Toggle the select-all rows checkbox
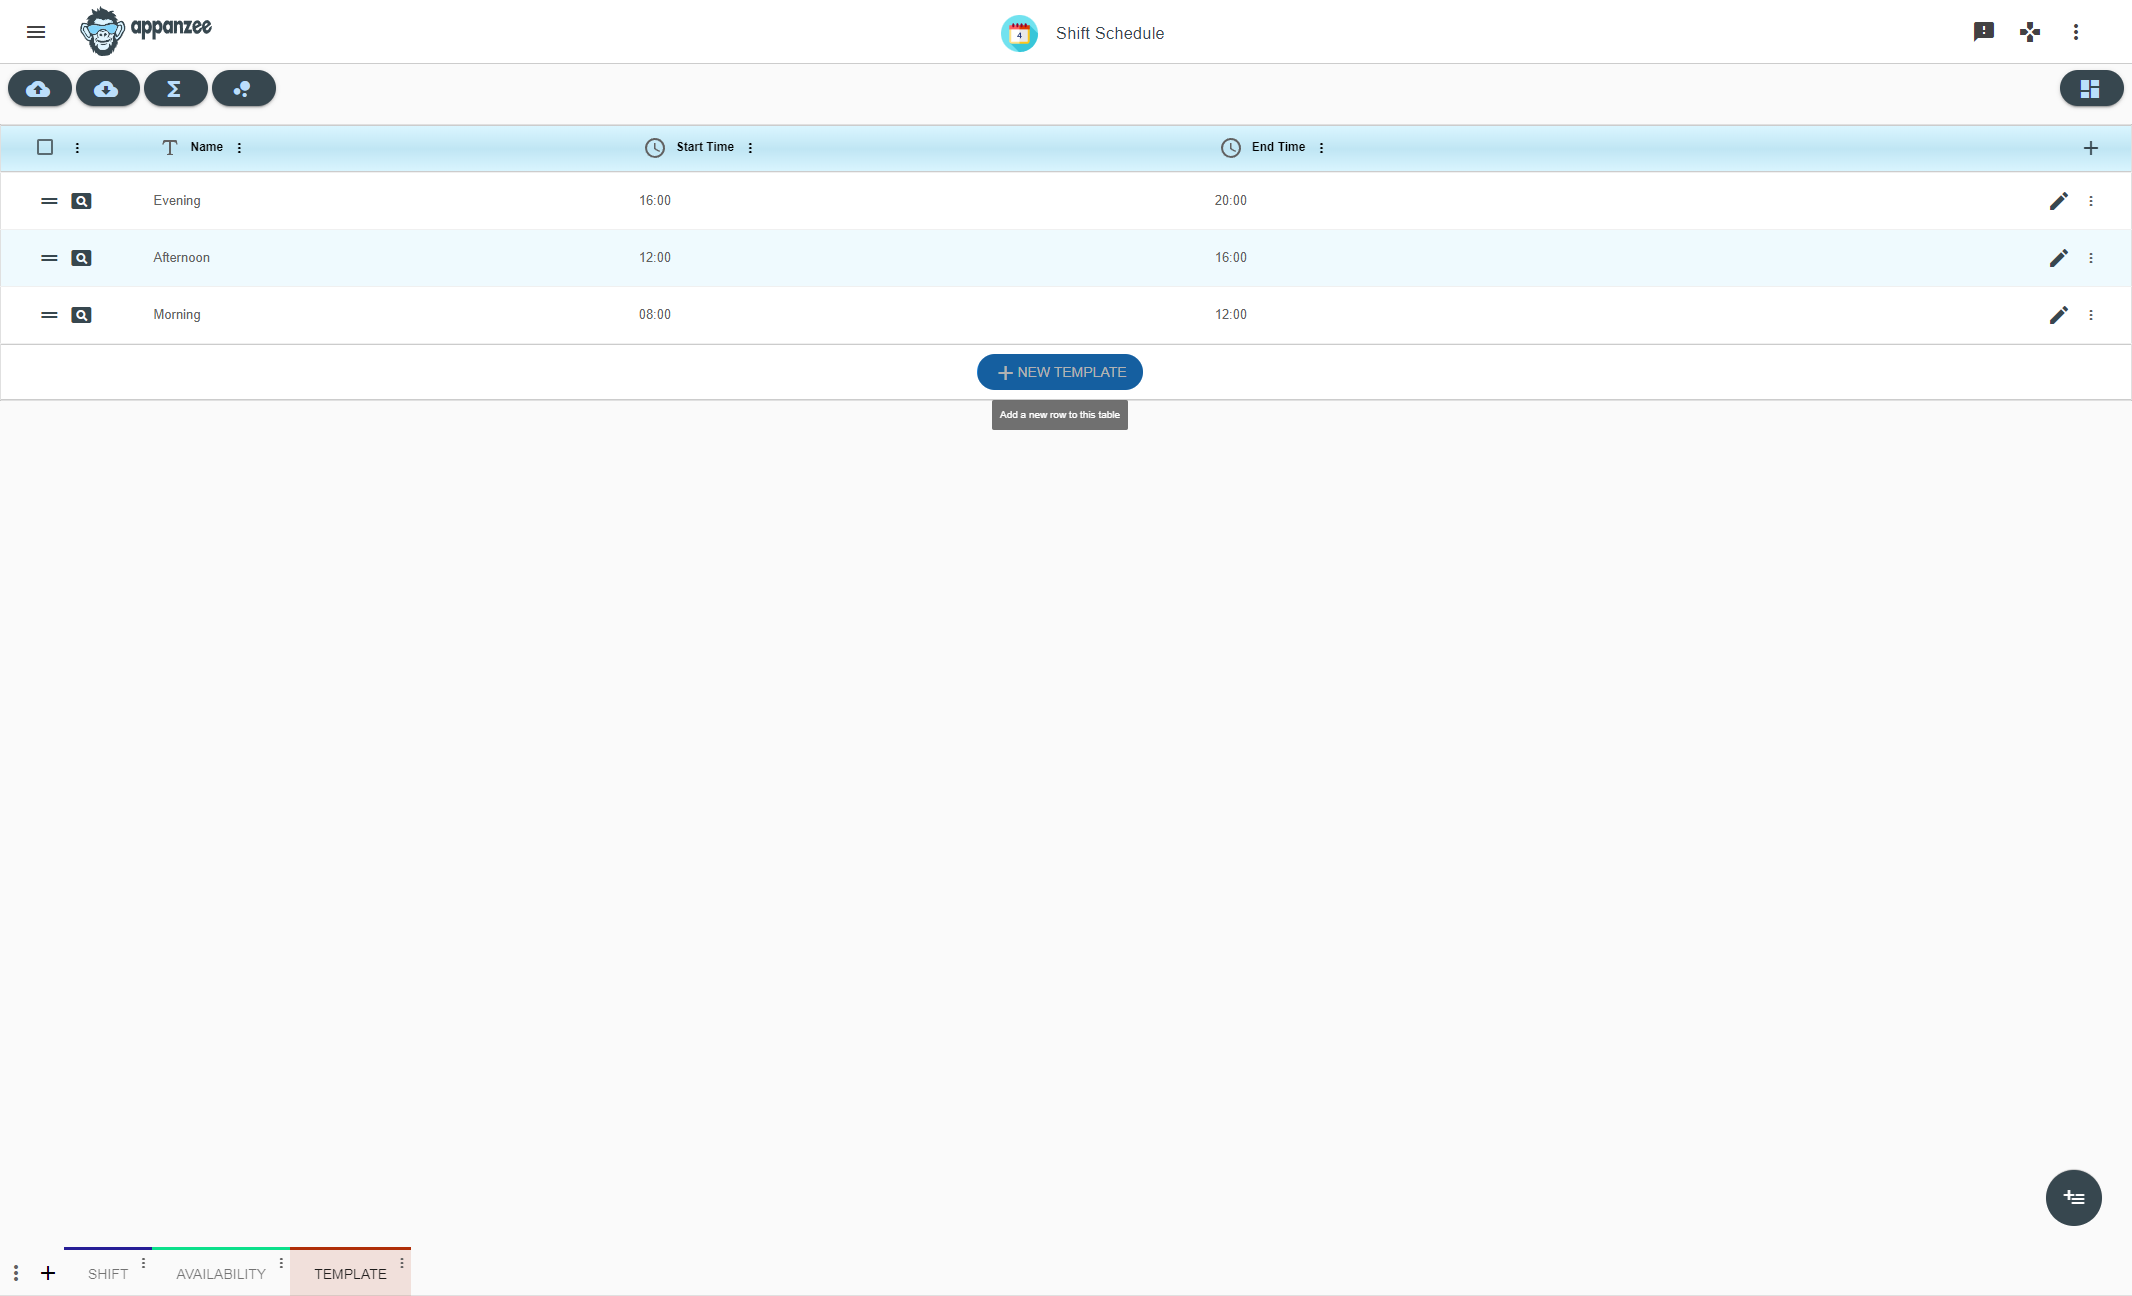Image resolution: width=2132 pixels, height=1296 pixels. (x=45, y=147)
